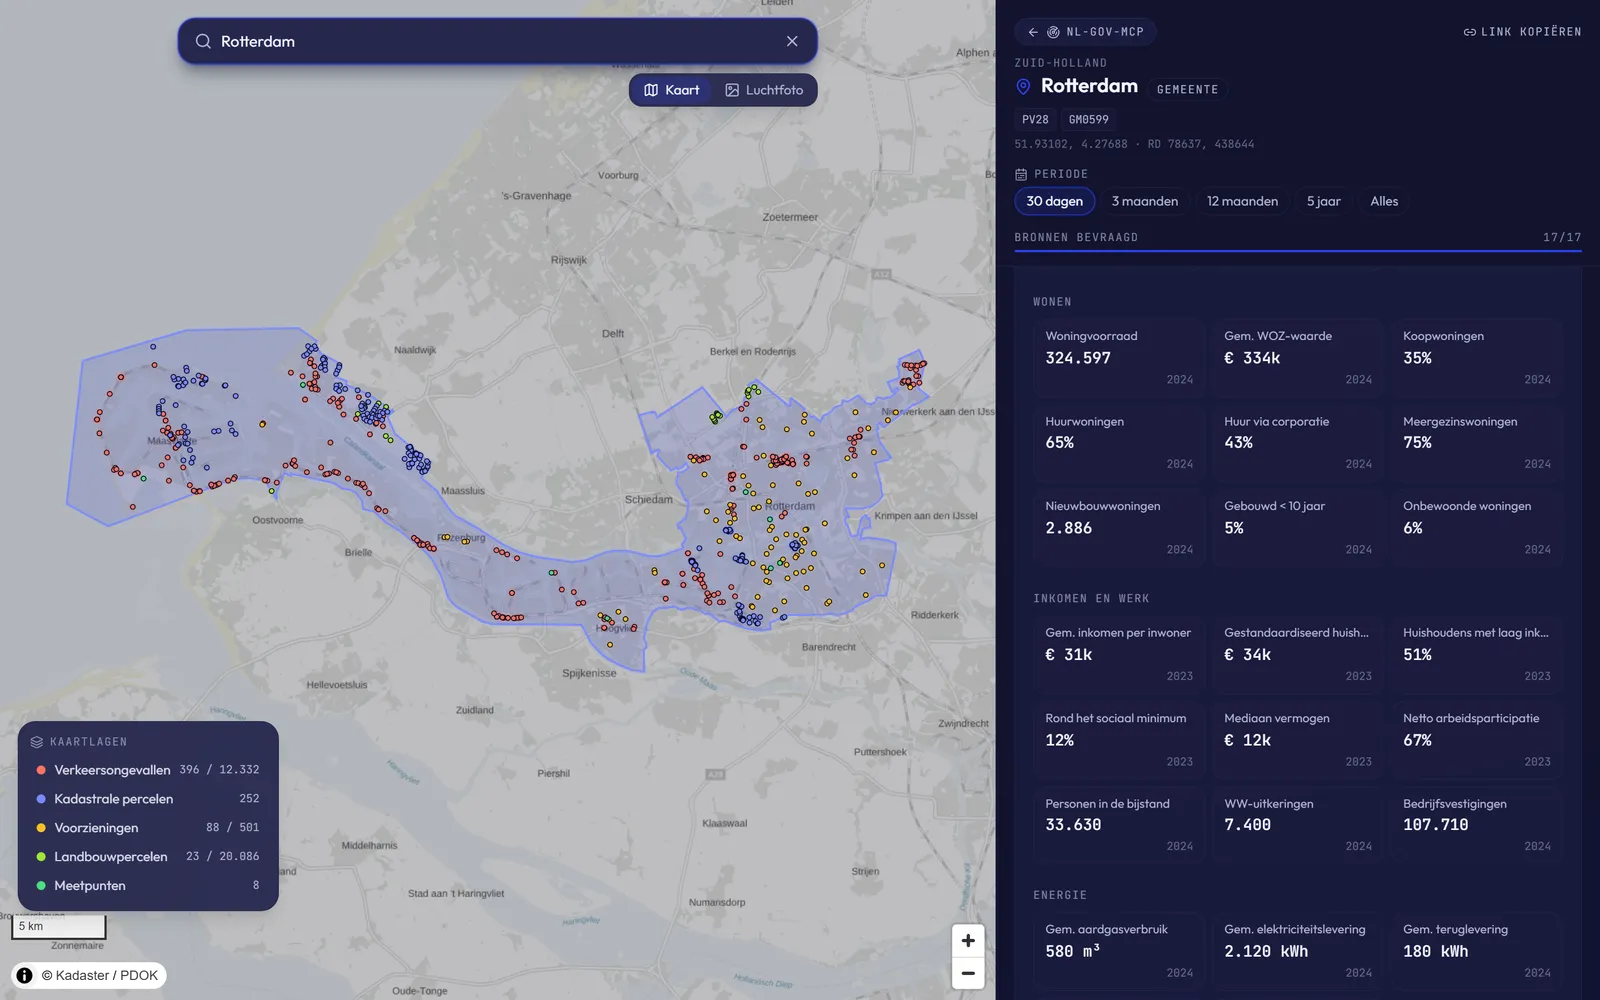This screenshot has height=1000, width=1600.
Task: Open the Huurwoningen card
Action: (1119, 442)
